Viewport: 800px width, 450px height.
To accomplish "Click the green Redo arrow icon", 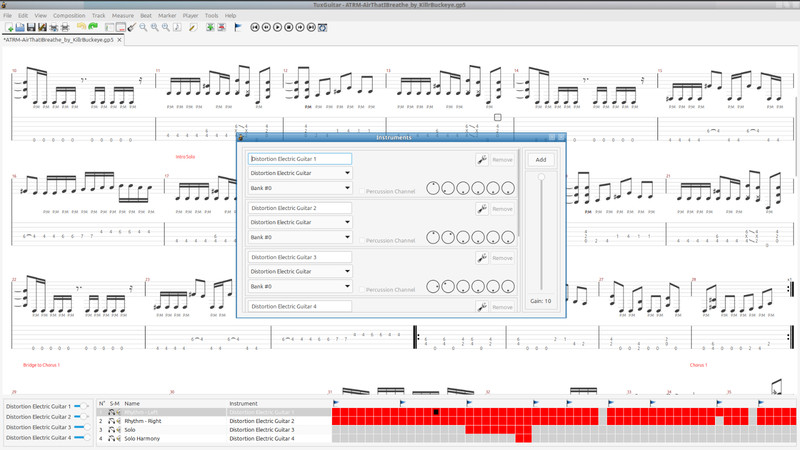I will (93, 27).
